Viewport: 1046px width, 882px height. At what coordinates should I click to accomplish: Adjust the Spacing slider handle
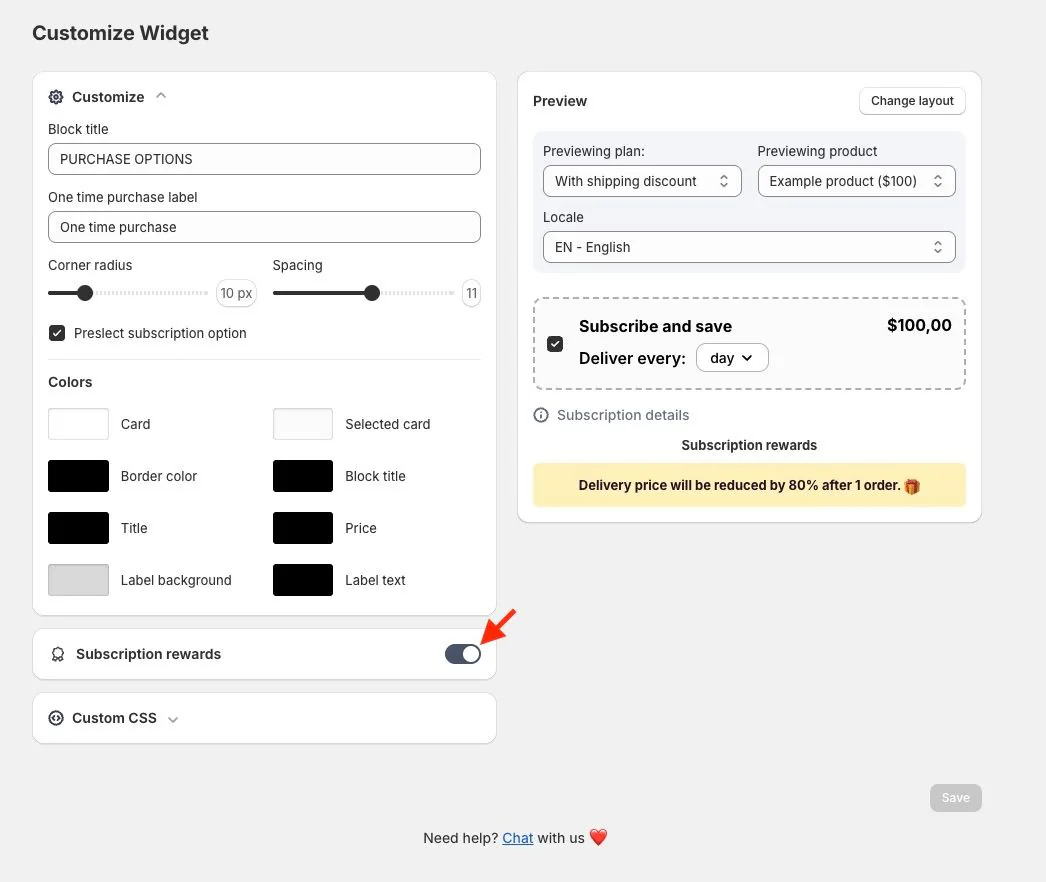pyautogui.click(x=372, y=293)
